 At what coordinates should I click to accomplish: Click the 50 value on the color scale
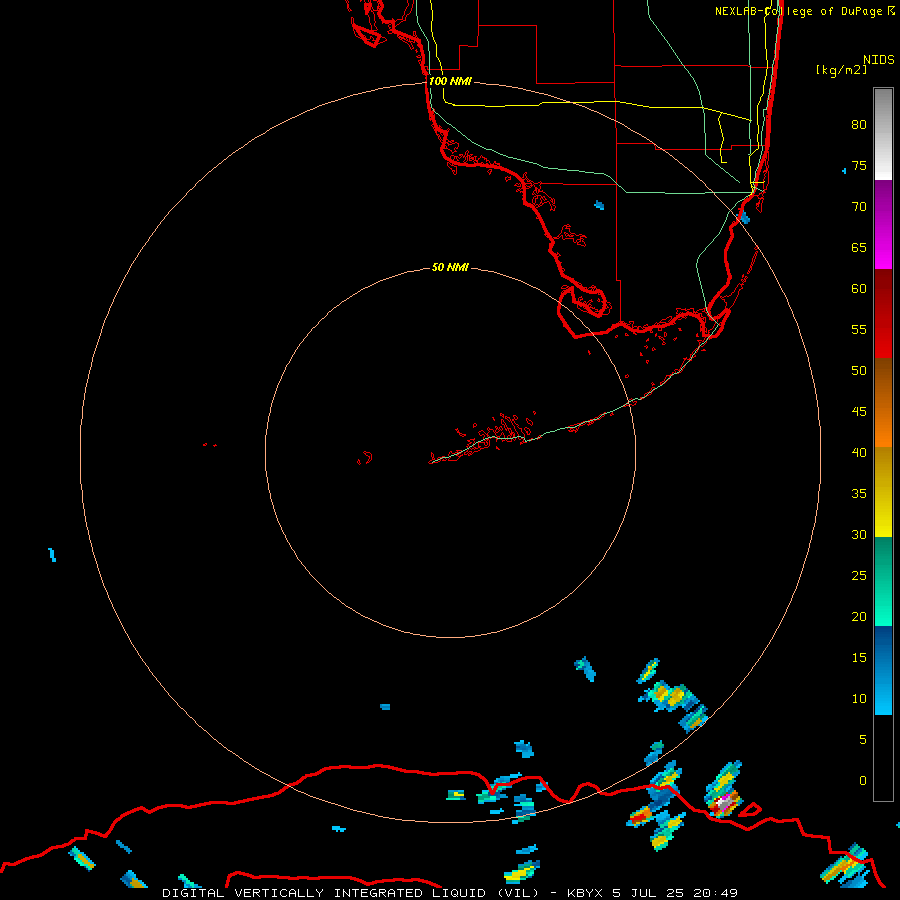tap(859, 371)
